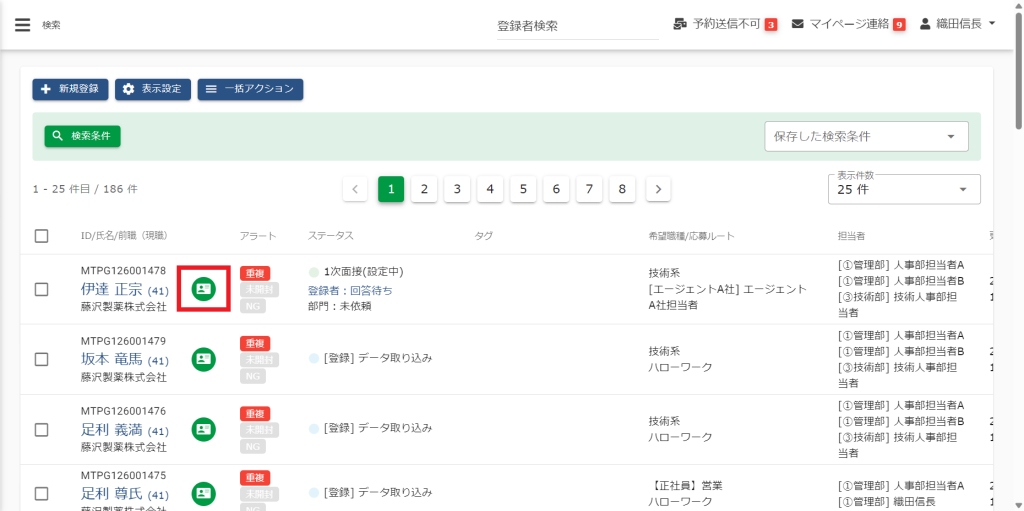Image resolution: width=1024 pixels, height=511 pixels.
Task: Check the box for 坂本 竜馬 row
Action: [41, 359]
